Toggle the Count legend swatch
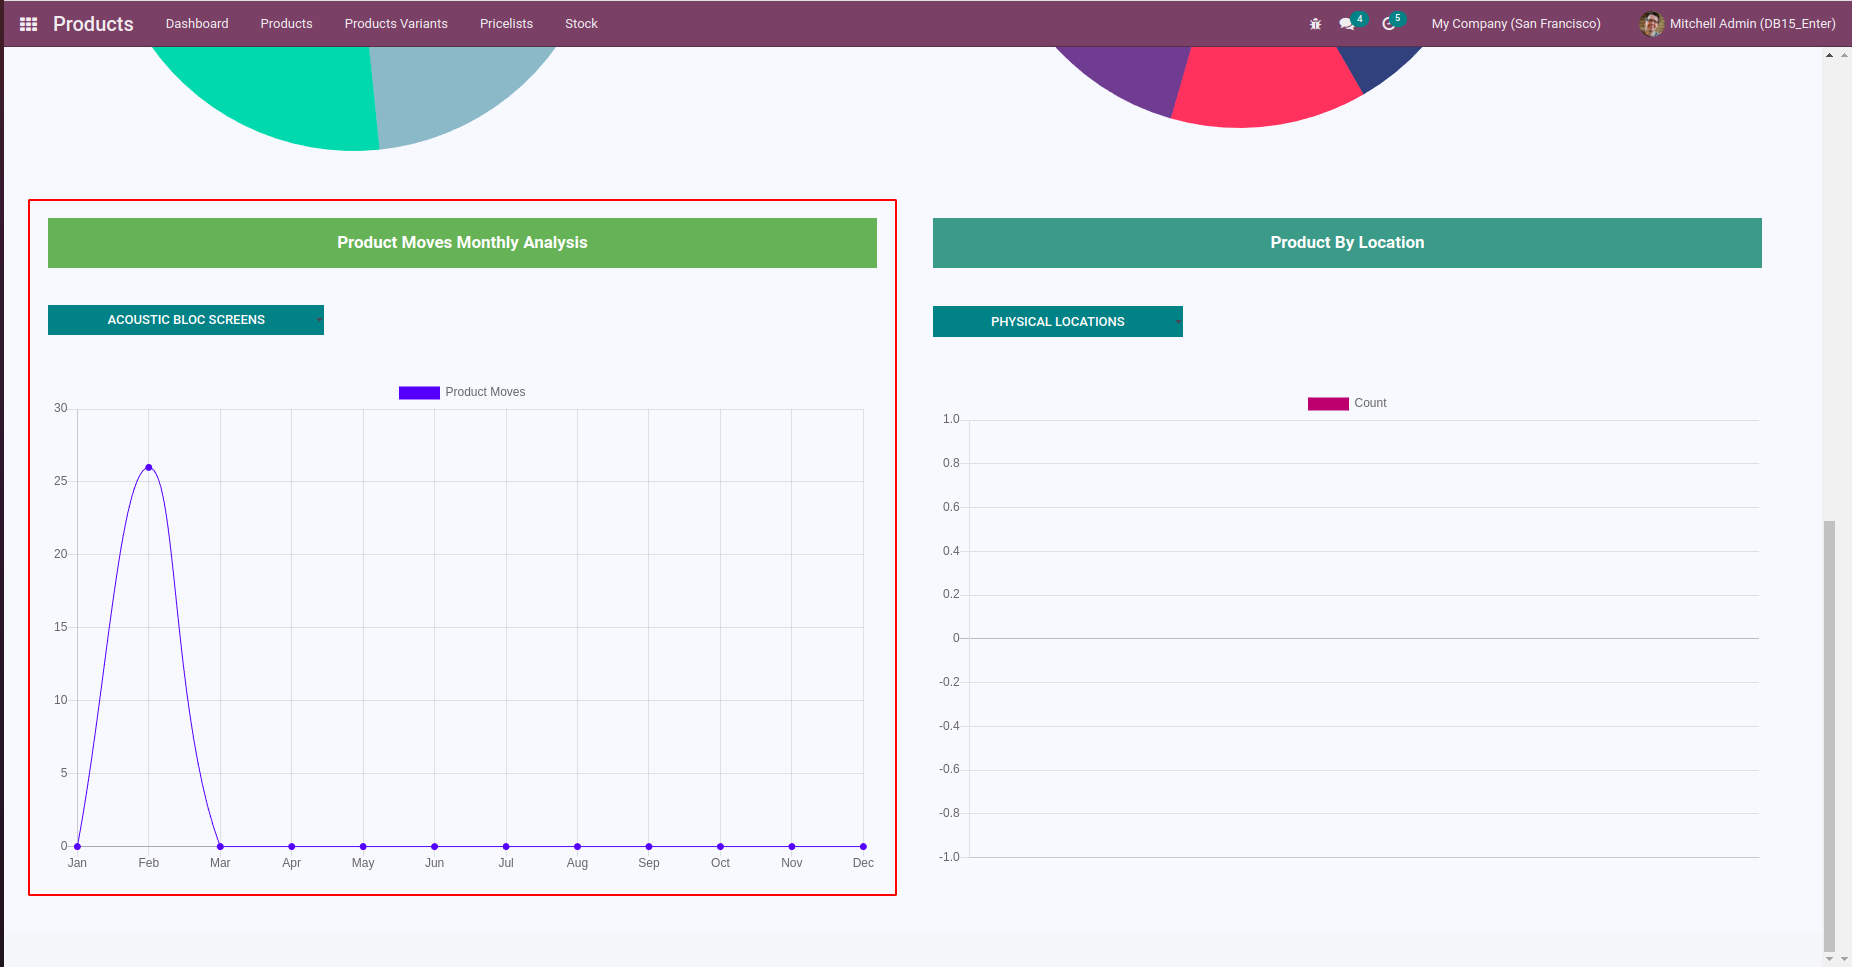 point(1328,404)
